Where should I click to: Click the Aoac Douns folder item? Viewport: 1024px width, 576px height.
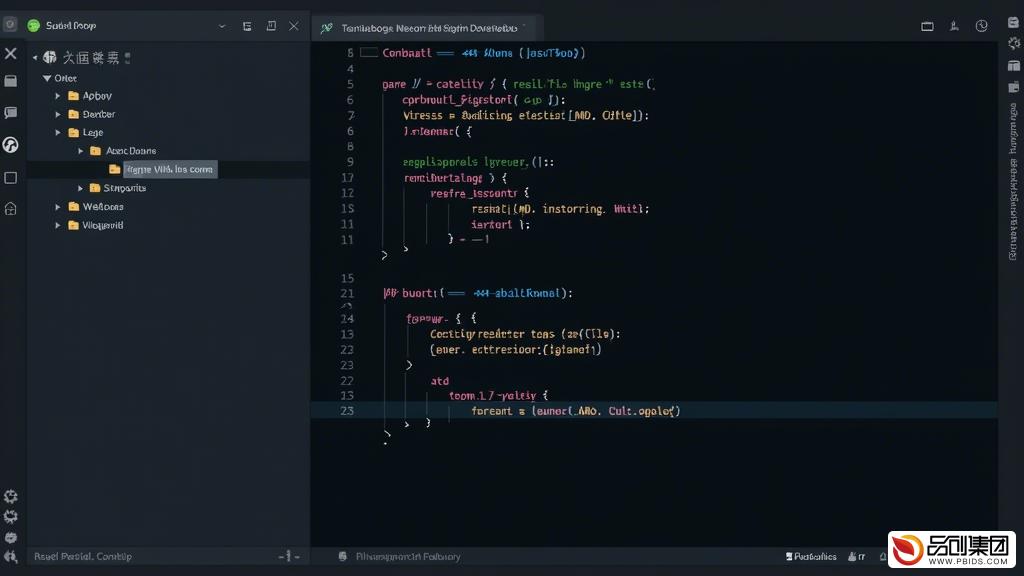click(131, 151)
